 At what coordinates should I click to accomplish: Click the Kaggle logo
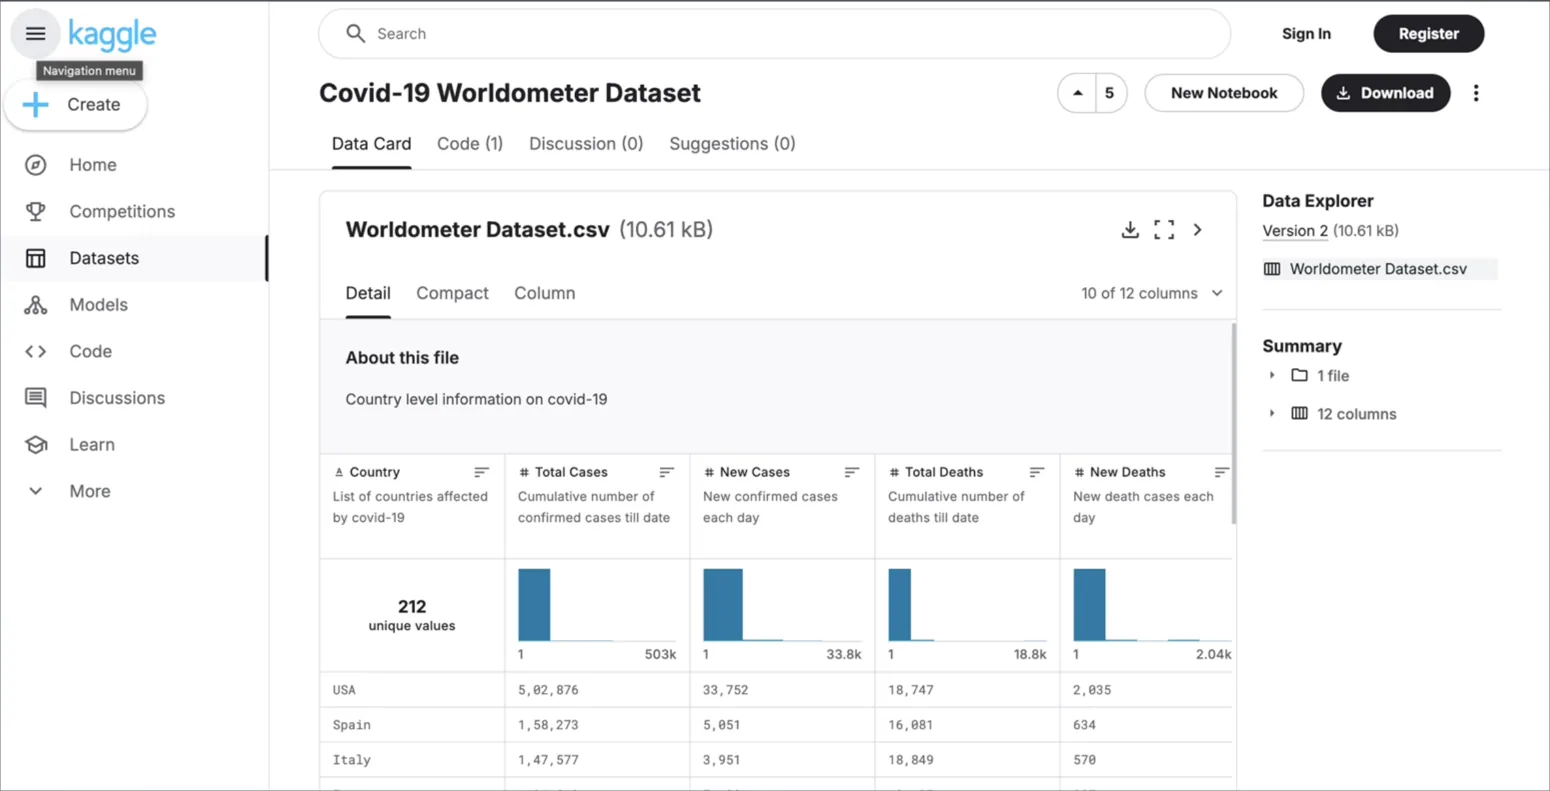click(x=112, y=34)
